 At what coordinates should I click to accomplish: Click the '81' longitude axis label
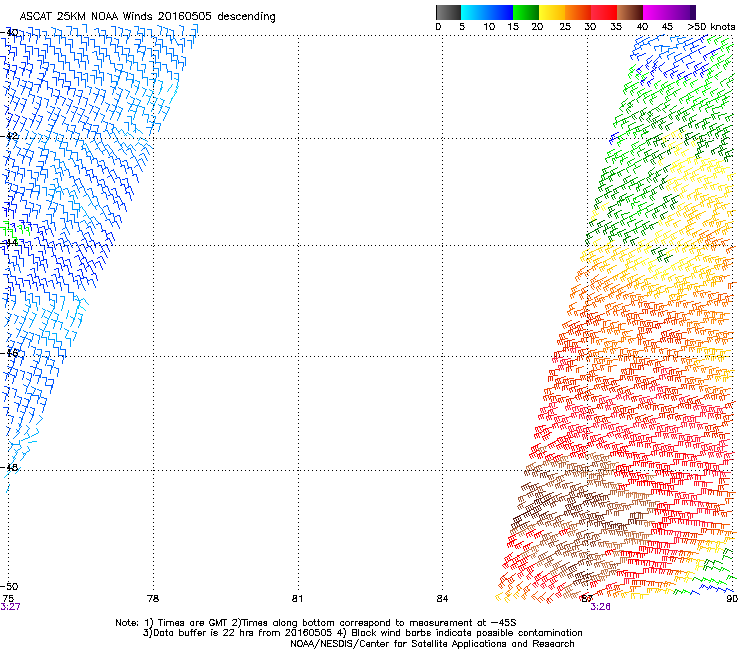click(x=297, y=598)
